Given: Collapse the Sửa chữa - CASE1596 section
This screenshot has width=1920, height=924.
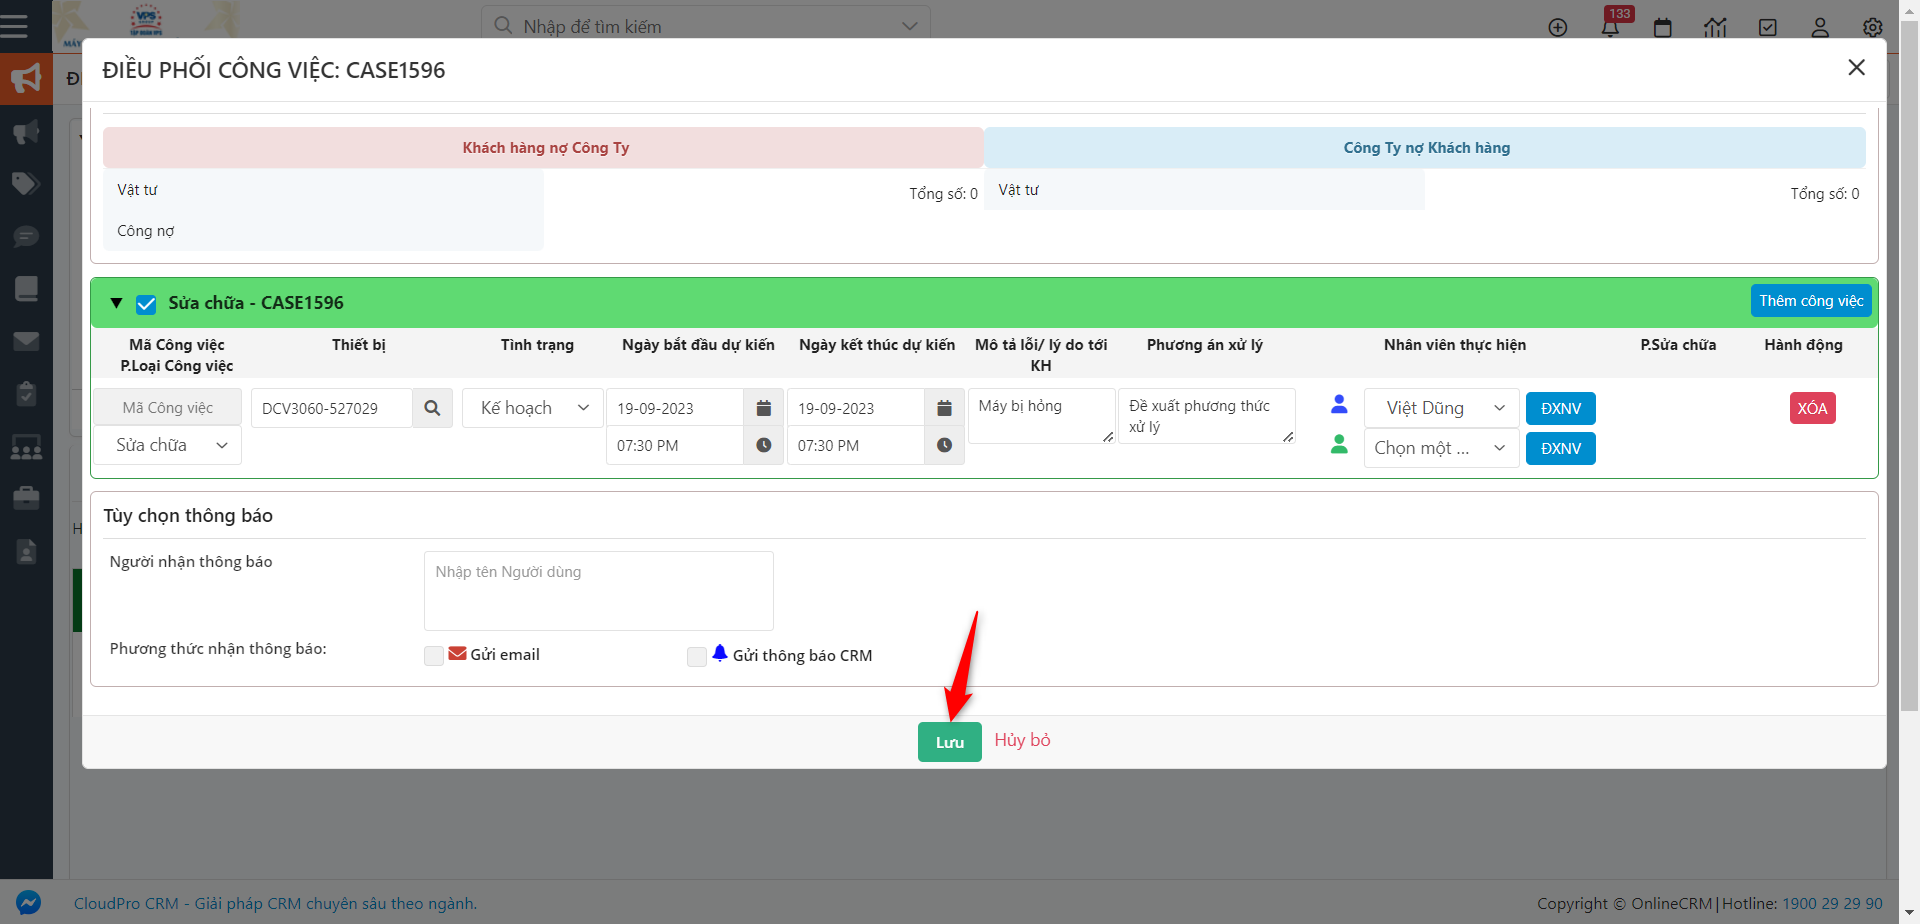Looking at the screenshot, I should coord(116,303).
